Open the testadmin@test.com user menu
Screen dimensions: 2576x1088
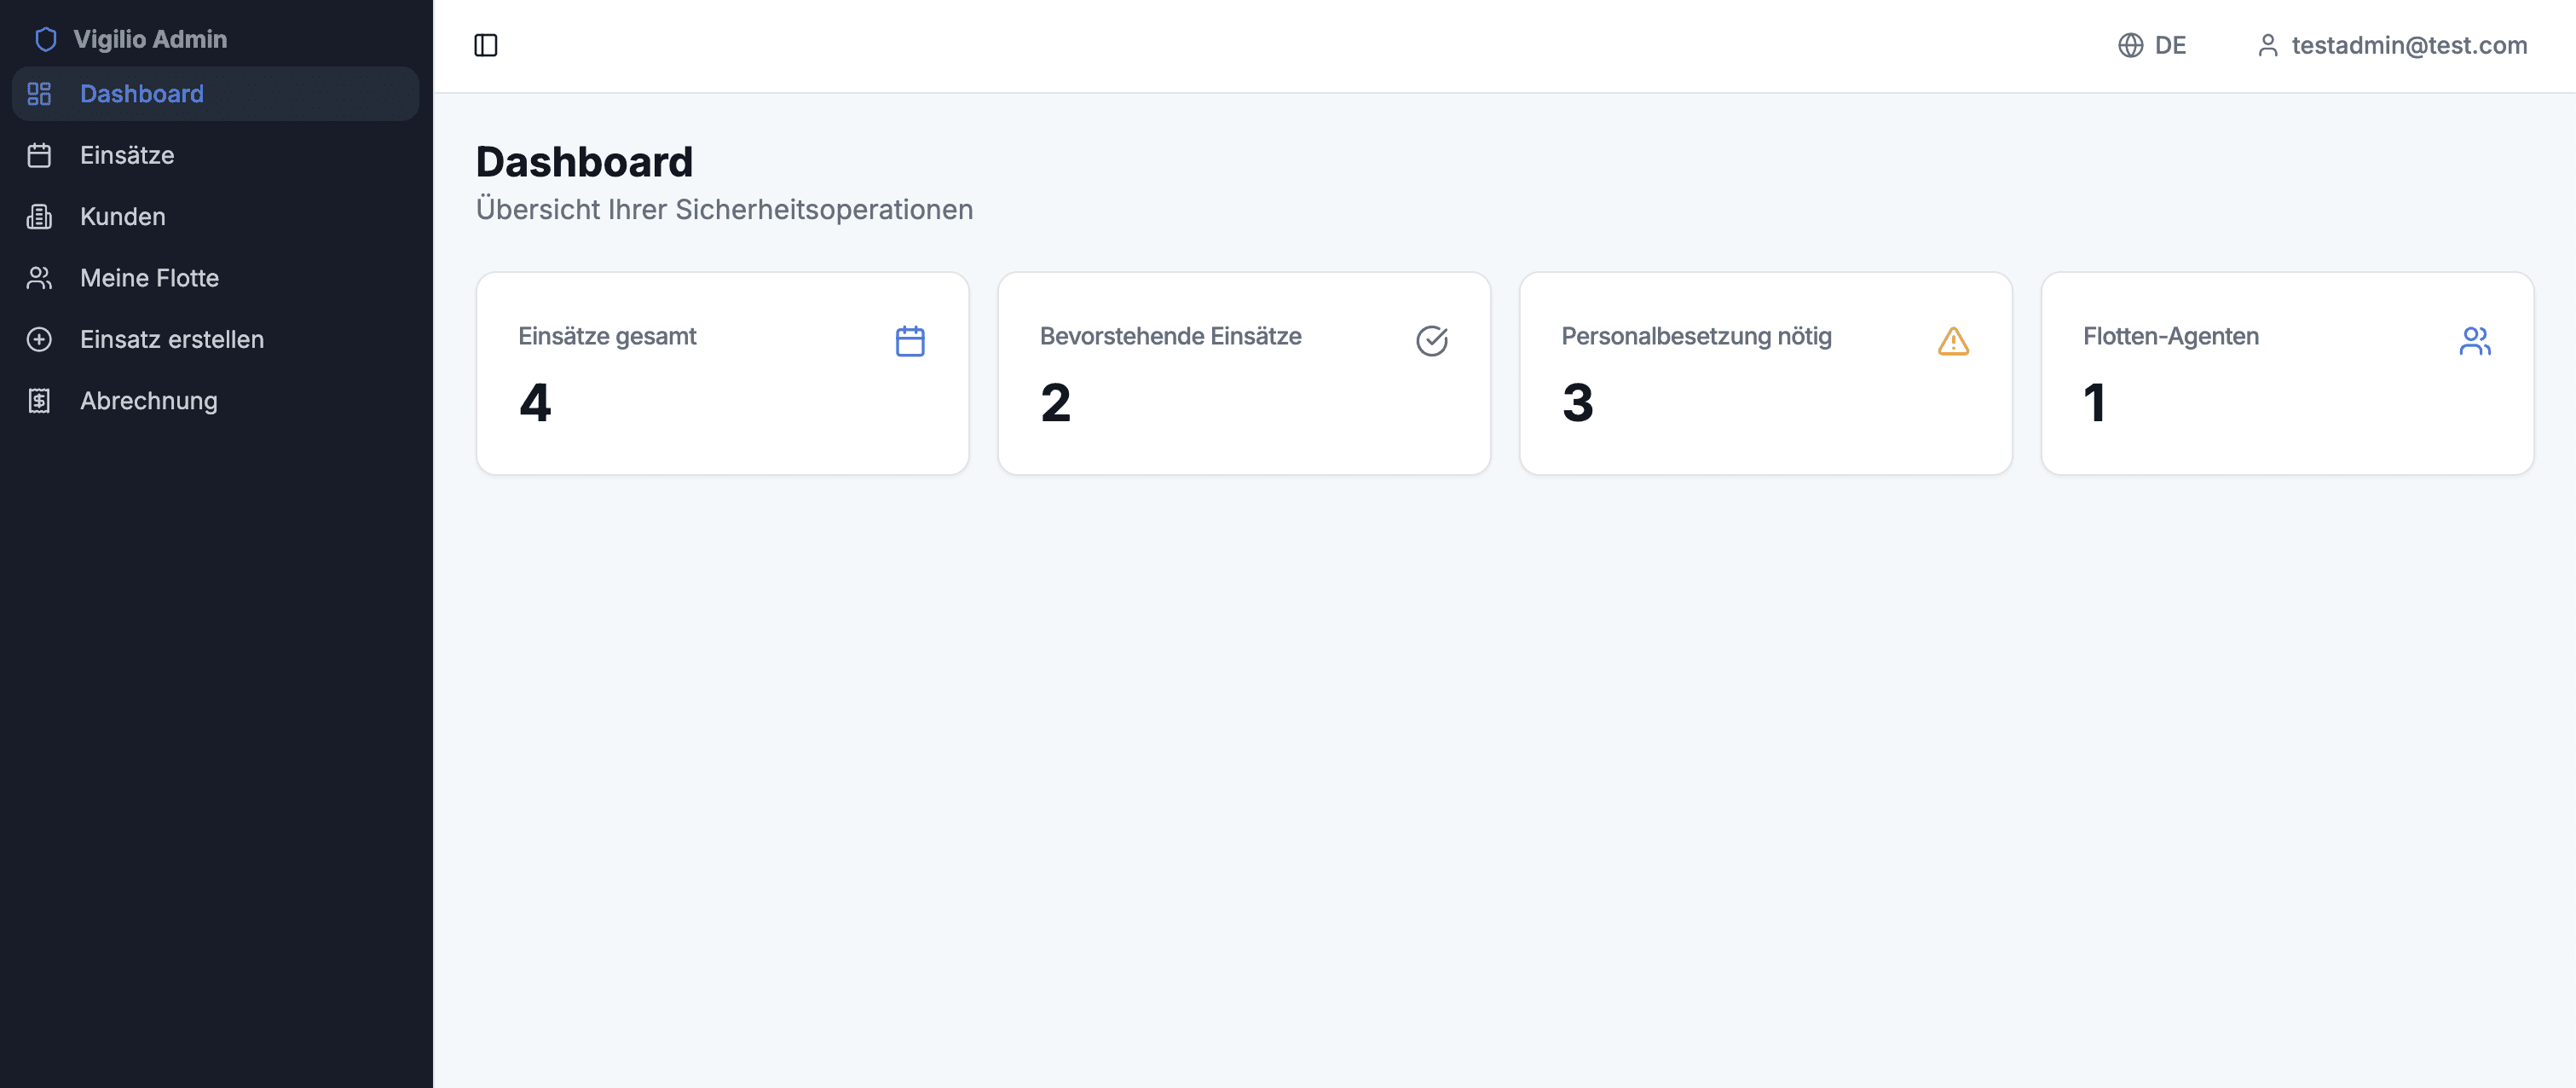[x=2392, y=45]
